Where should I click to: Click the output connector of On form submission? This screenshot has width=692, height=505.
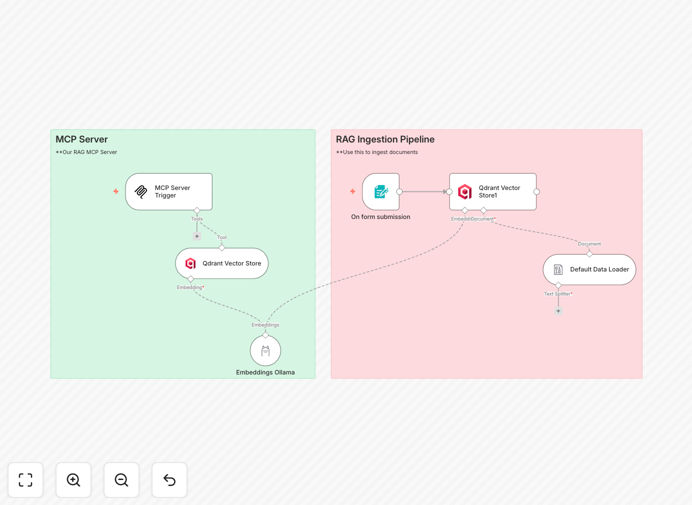pyautogui.click(x=399, y=192)
